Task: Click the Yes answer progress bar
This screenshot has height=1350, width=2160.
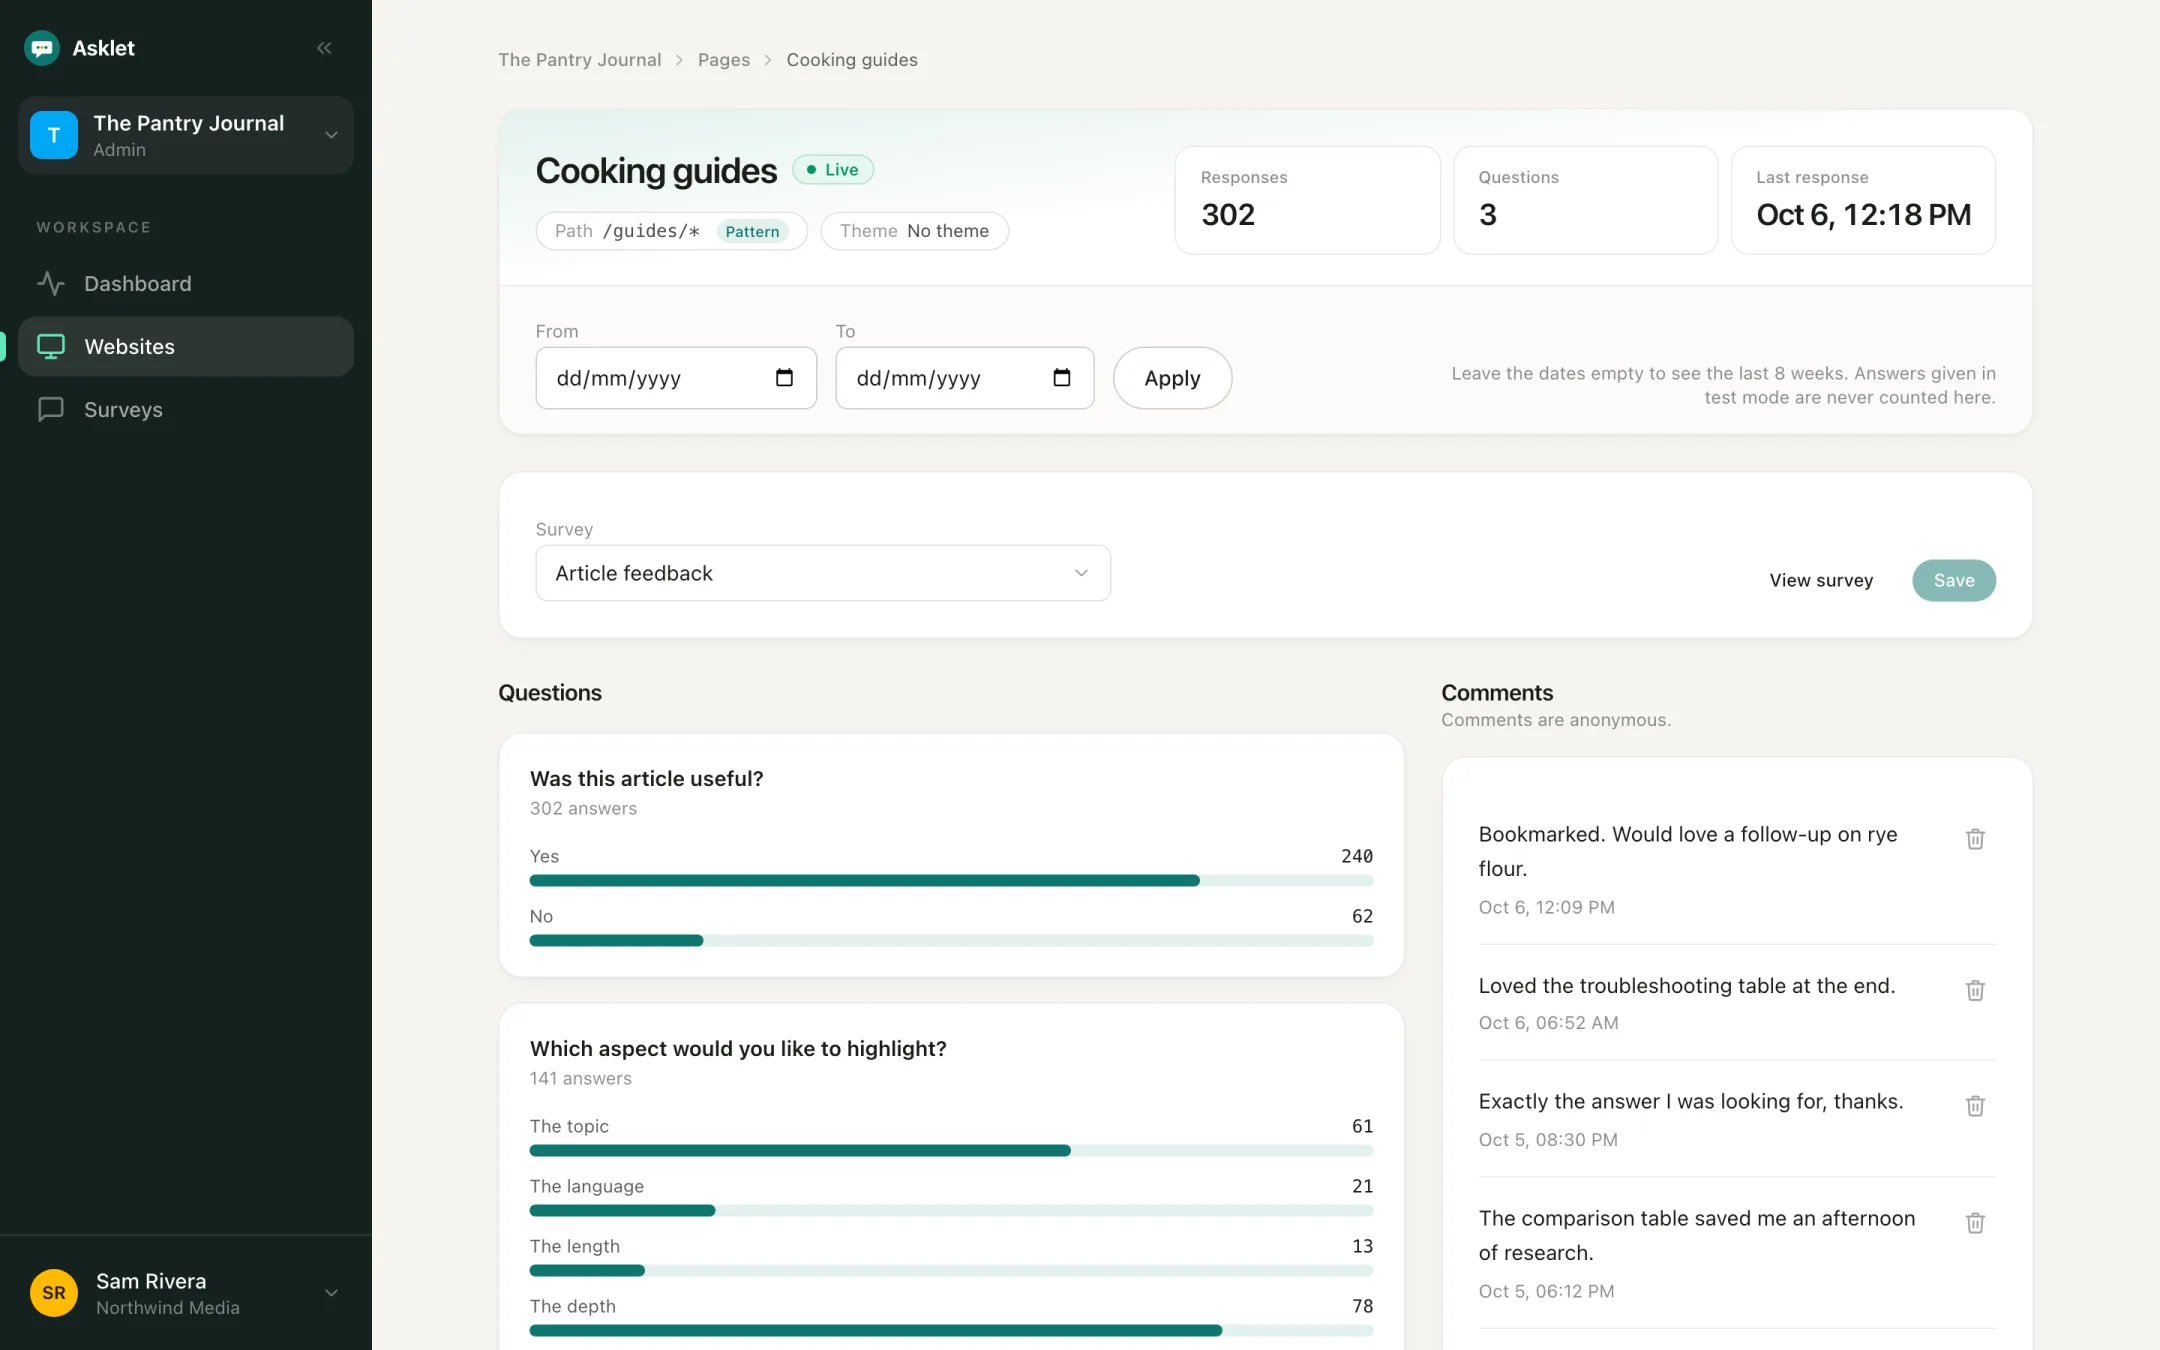Action: (x=951, y=881)
